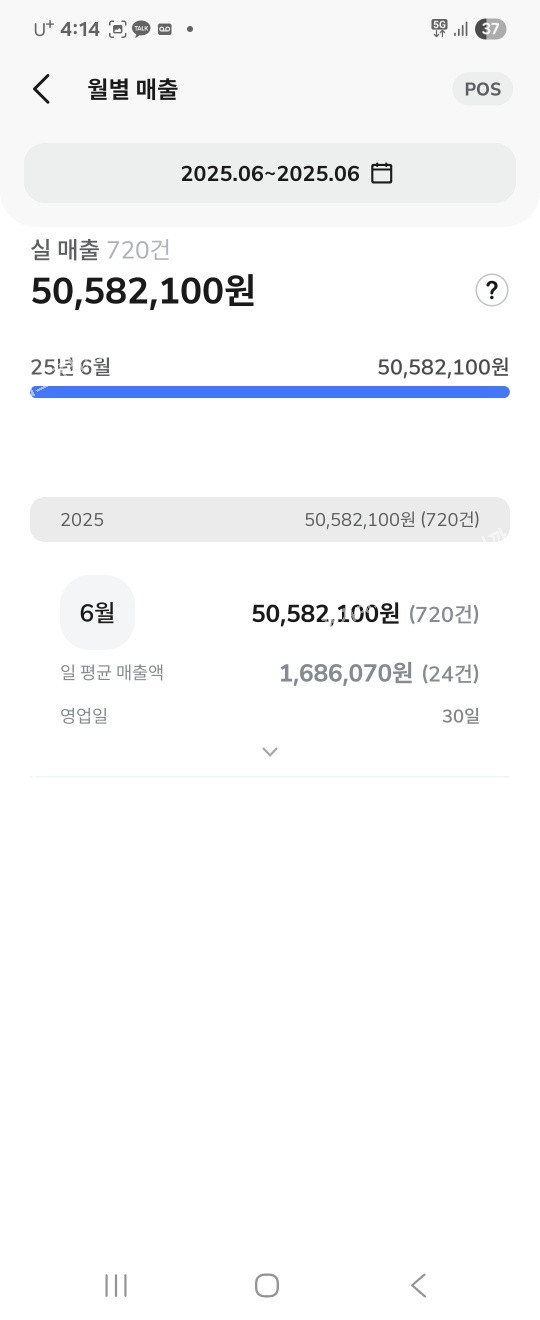Tap the Android home button

click(x=267, y=1285)
